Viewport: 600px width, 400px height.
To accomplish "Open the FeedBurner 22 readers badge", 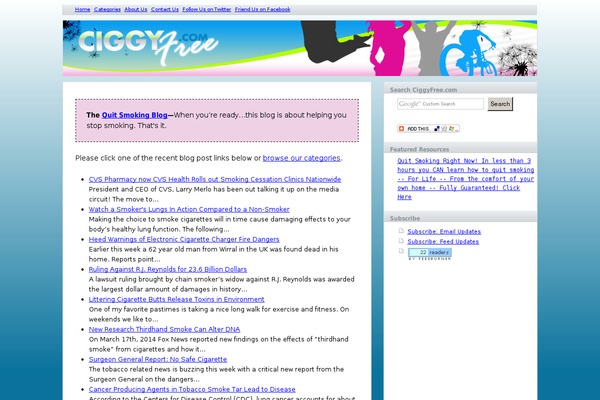I will 430,254.
